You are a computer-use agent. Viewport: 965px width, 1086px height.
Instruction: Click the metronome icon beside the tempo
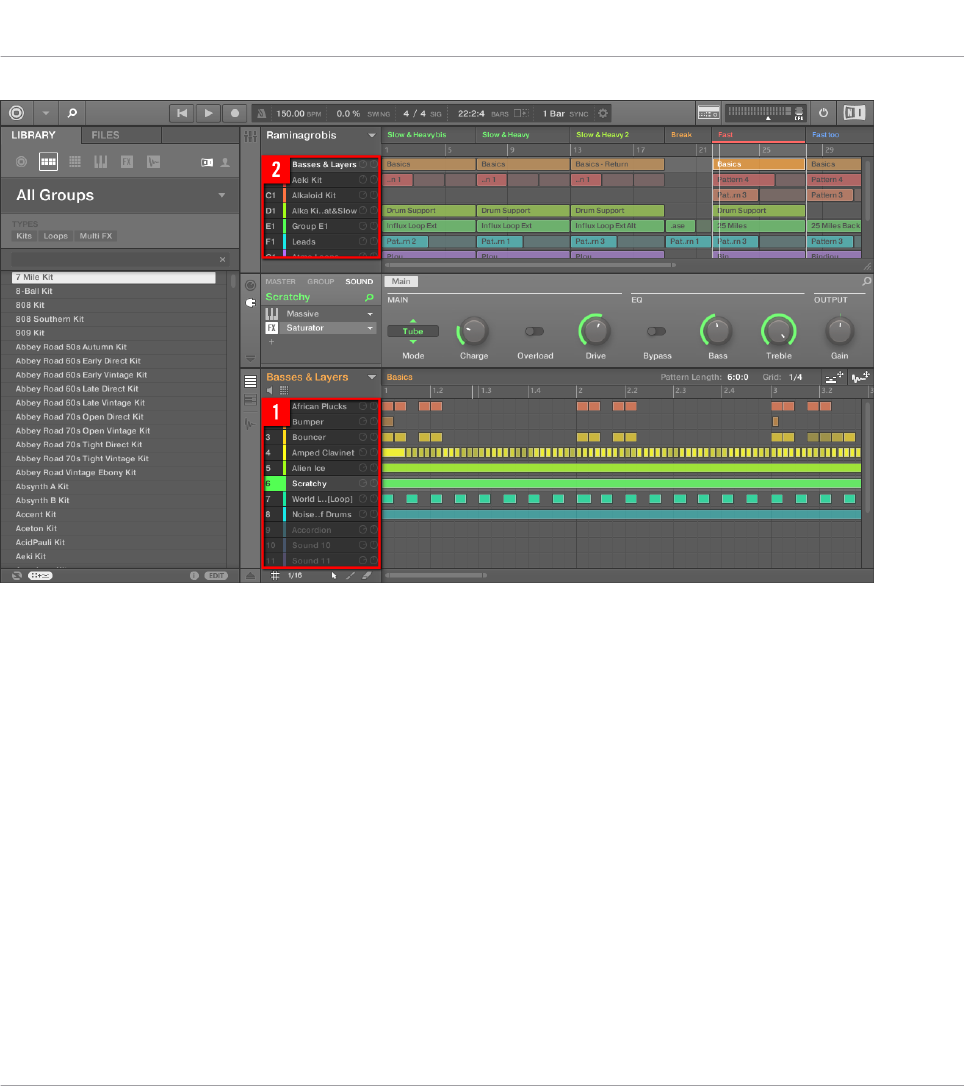[x=261, y=114]
